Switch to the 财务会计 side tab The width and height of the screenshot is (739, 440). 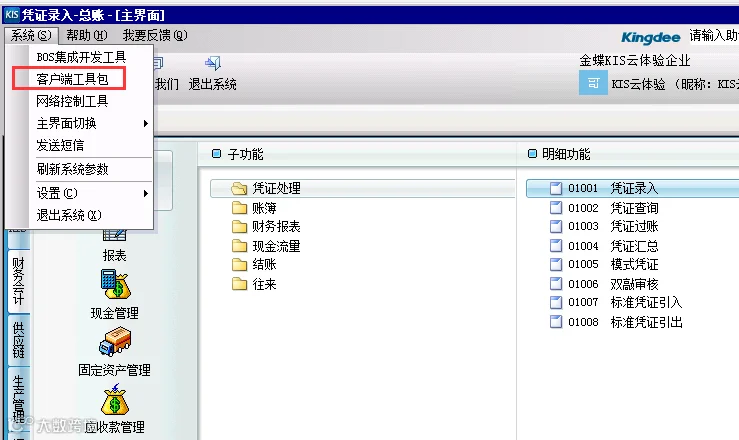tap(19, 281)
